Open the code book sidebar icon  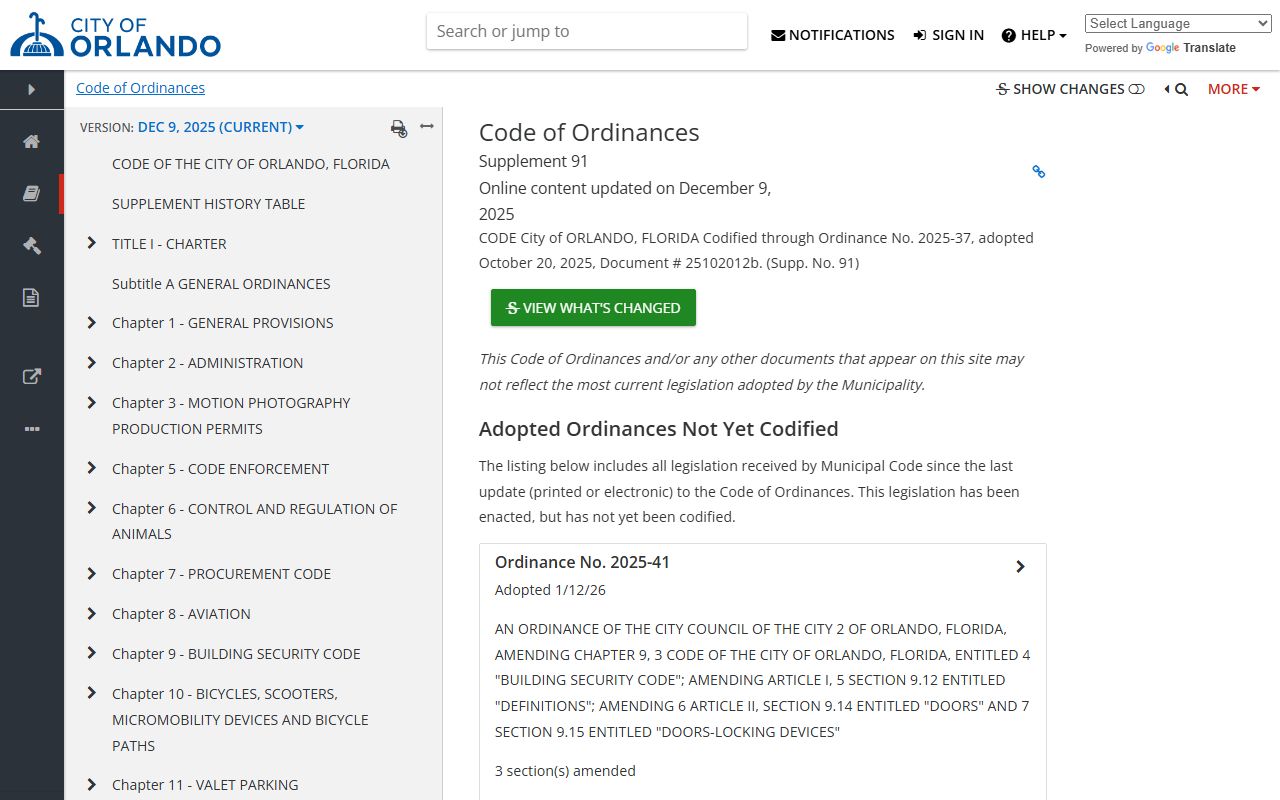pos(32,193)
